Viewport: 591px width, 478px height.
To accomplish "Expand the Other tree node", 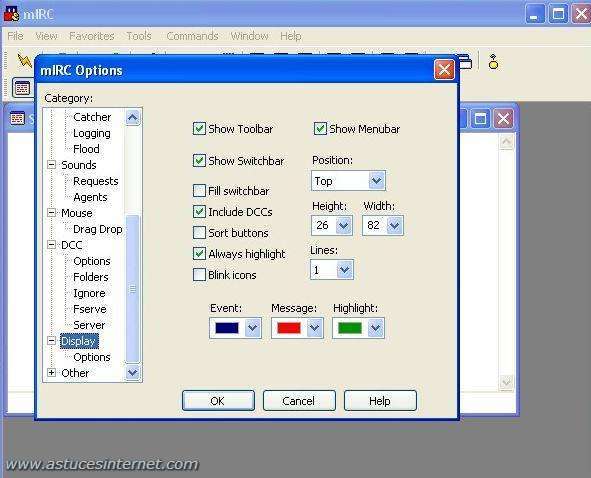I will pyautogui.click(x=52, y=372).
